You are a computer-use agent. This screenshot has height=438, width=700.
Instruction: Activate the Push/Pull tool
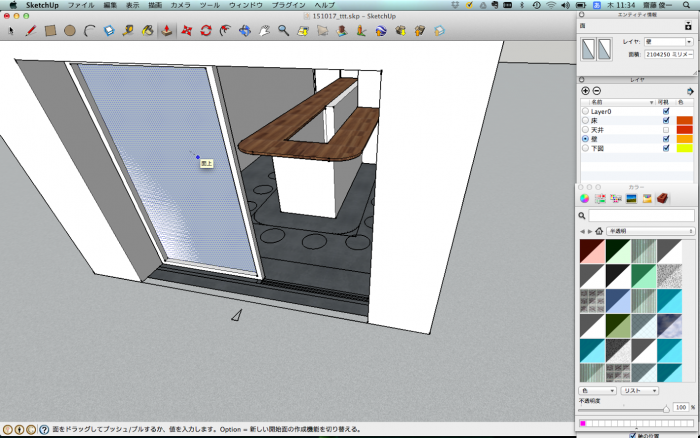coord(166,31)
